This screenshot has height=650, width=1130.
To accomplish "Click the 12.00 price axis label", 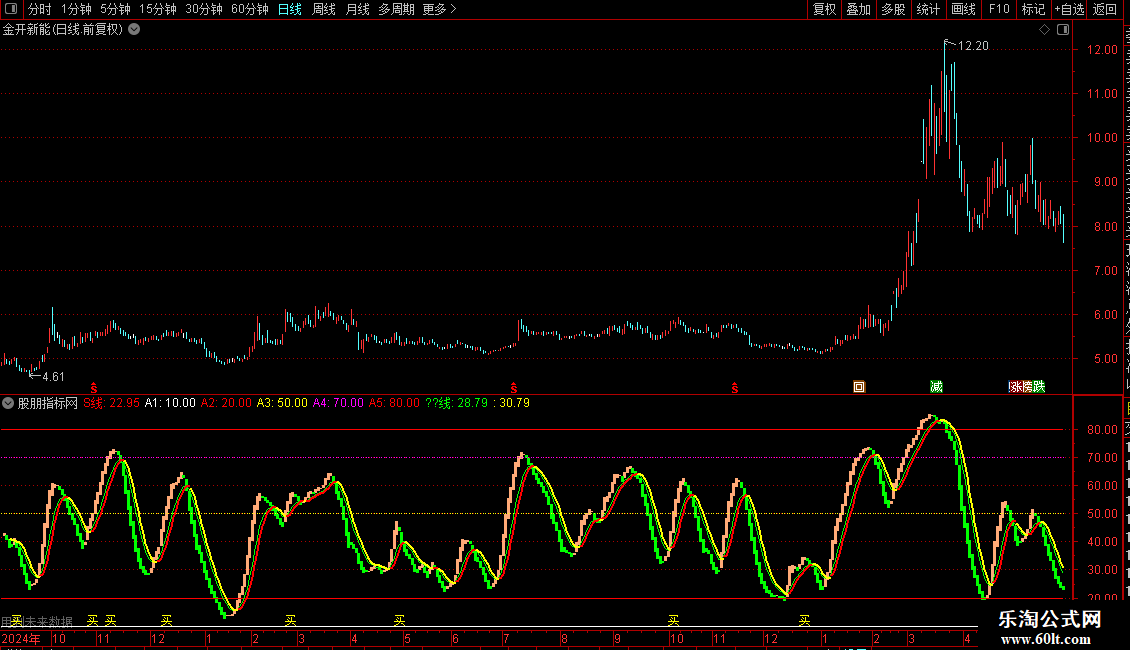I will coord(1103,50).
